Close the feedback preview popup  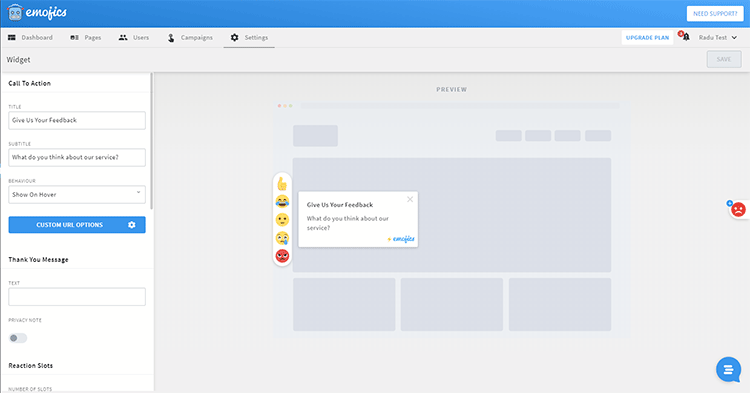click(x=410, y=199)
